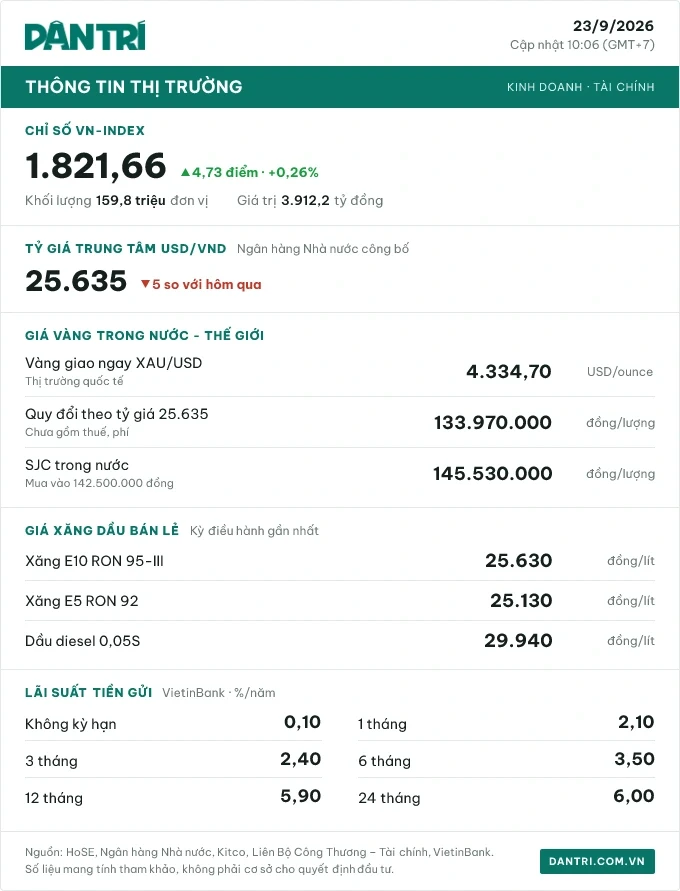This screenshot has width=680, height=891.
Task: Click the 'USD/ounce' unit
Action: [620, 372]
